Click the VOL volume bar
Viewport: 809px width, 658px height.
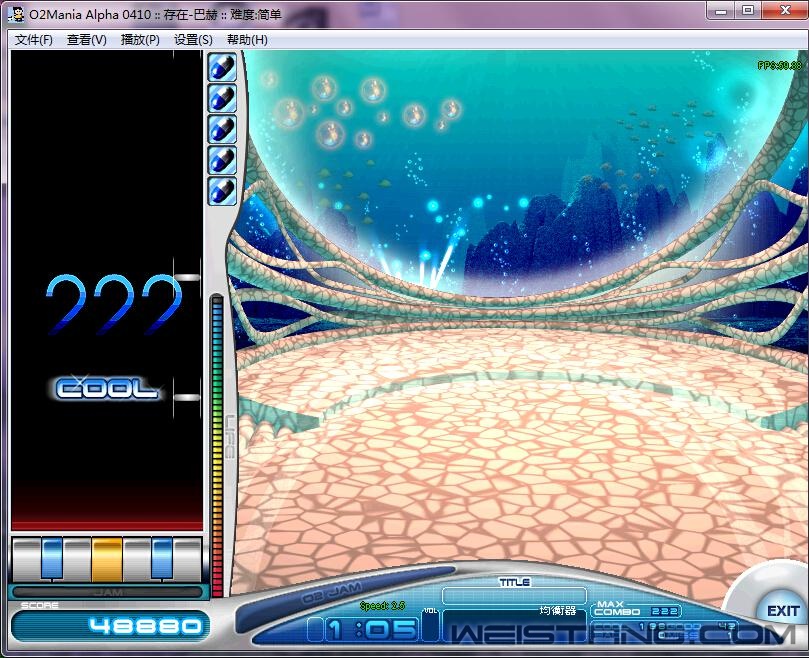point(430,625)
